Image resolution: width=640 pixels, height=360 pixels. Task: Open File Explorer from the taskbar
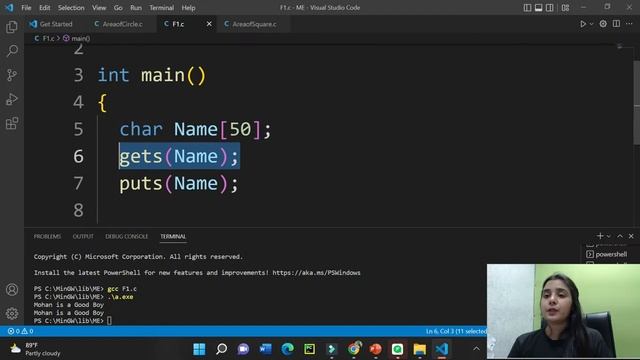click(x=420, y=349)
